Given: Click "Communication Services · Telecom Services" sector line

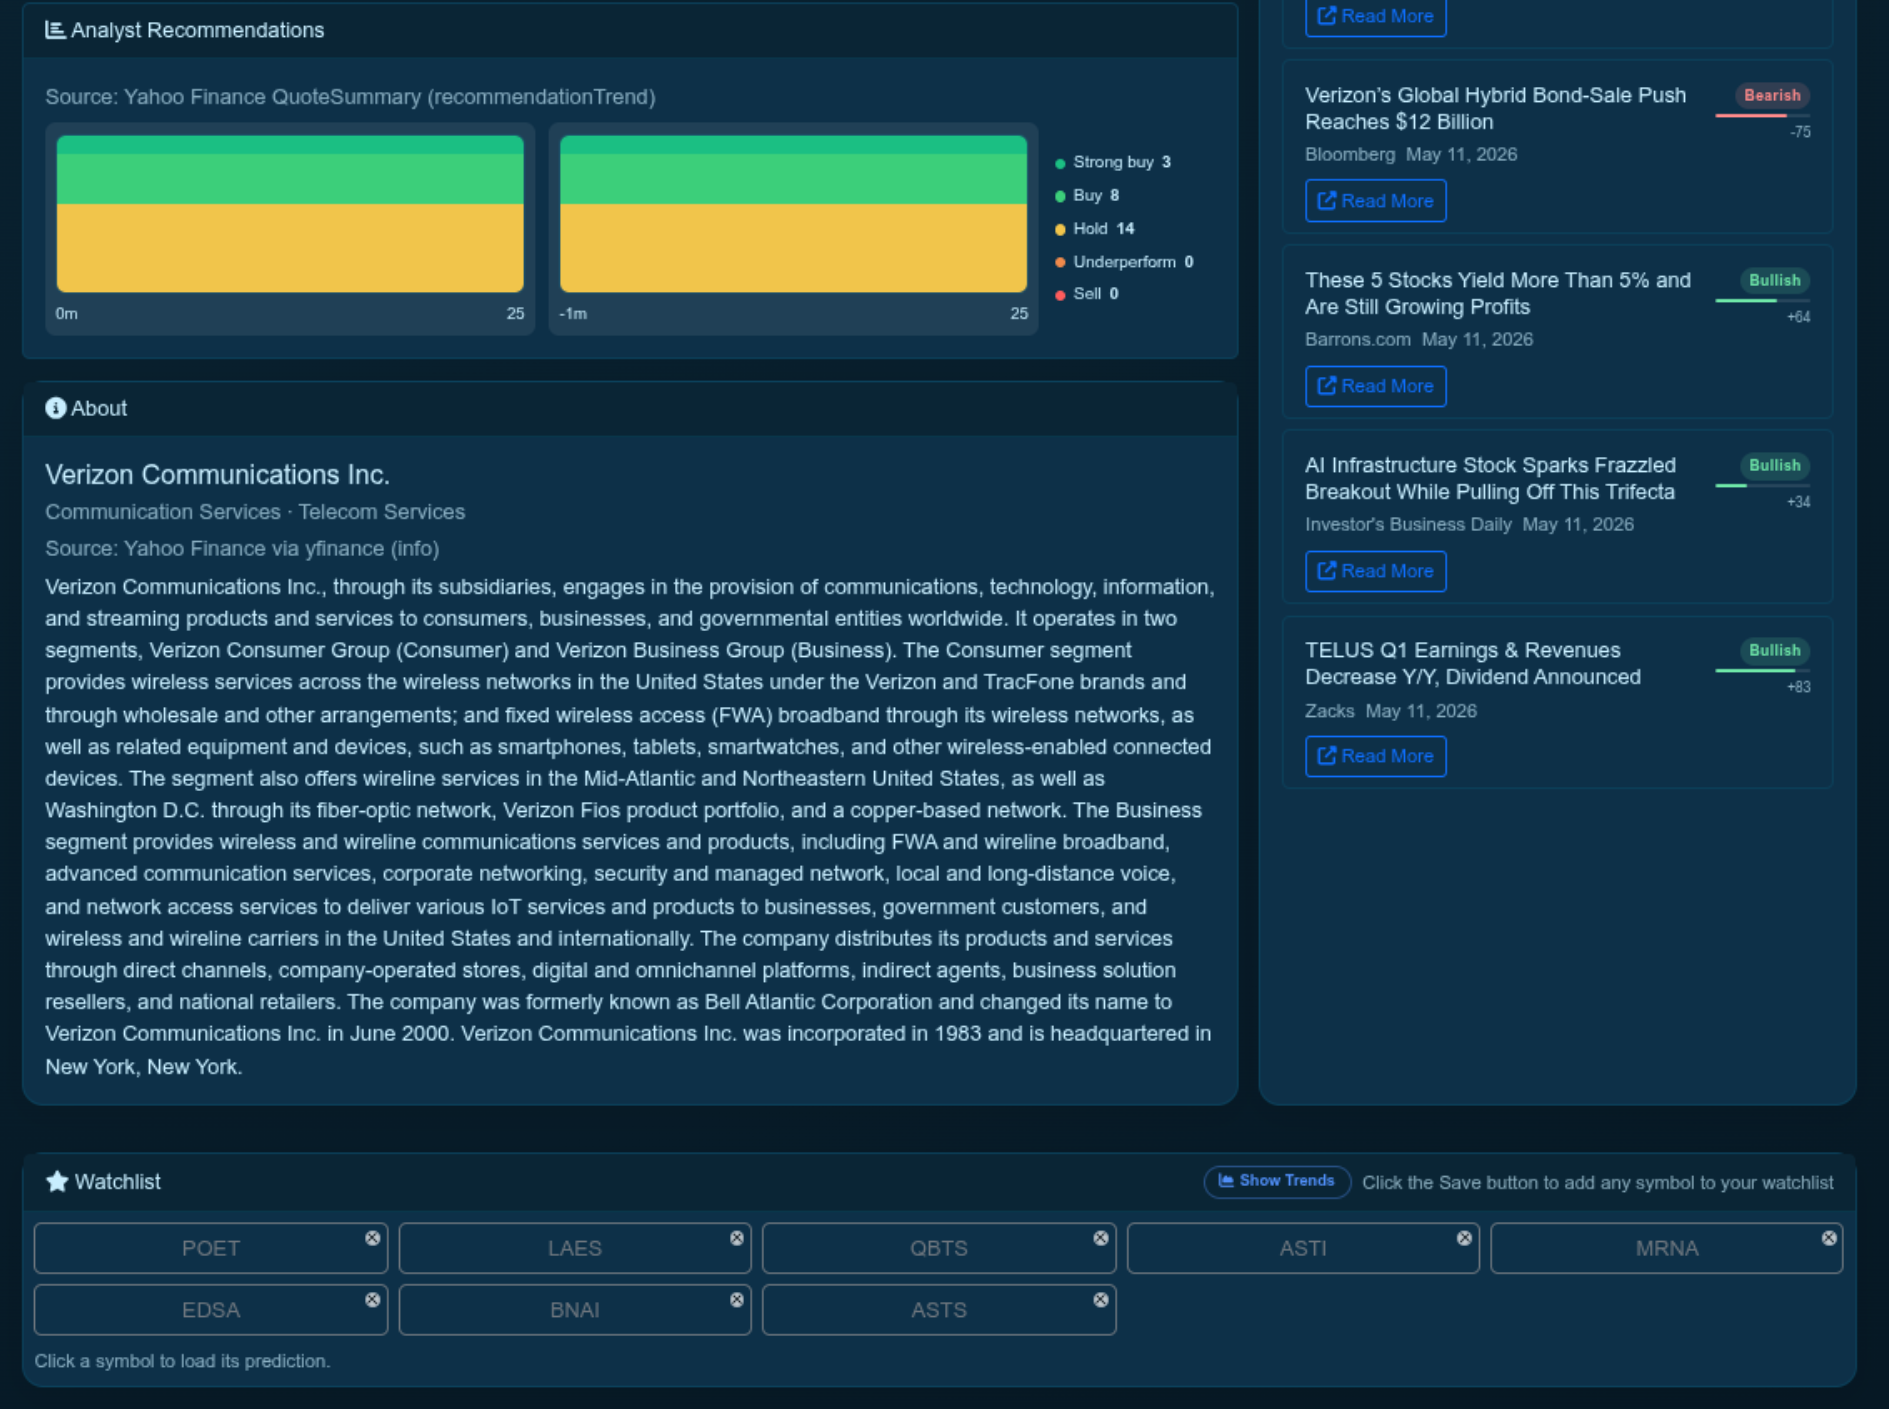Looking at the screenshot, I should pyautogui.click(x=255, y=512).
